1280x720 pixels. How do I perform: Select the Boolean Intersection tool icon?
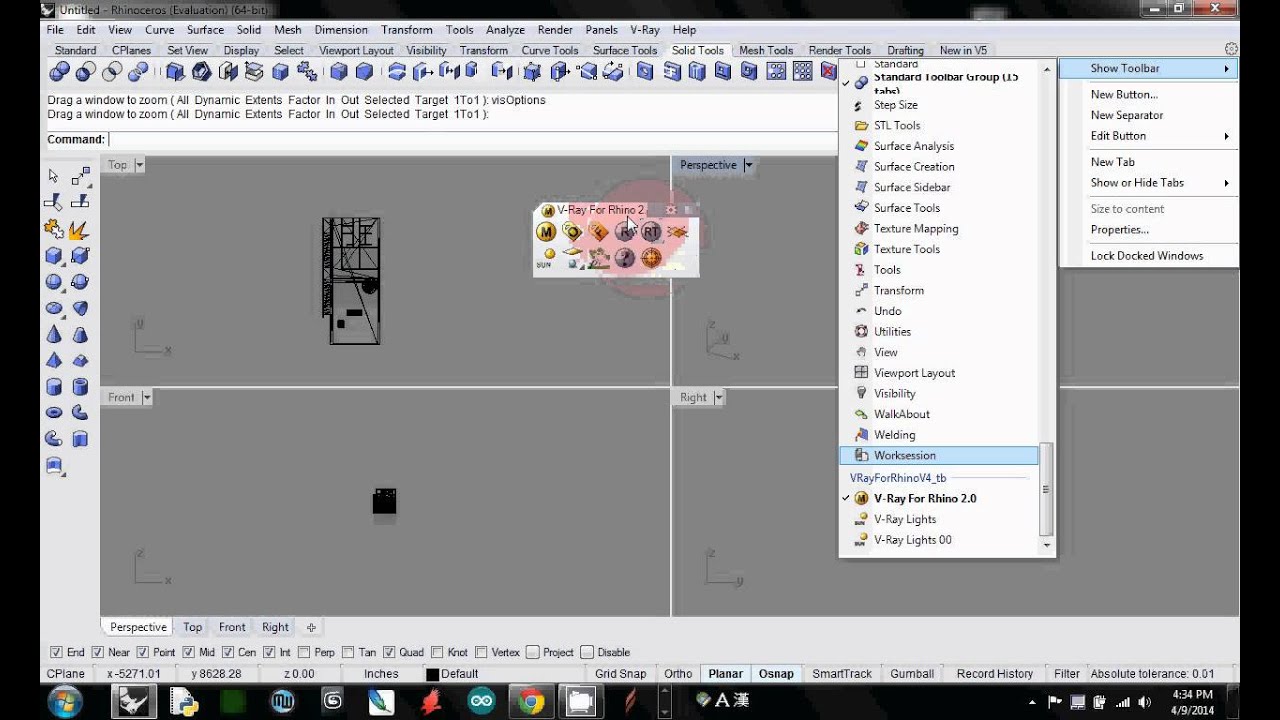[112, 72]
